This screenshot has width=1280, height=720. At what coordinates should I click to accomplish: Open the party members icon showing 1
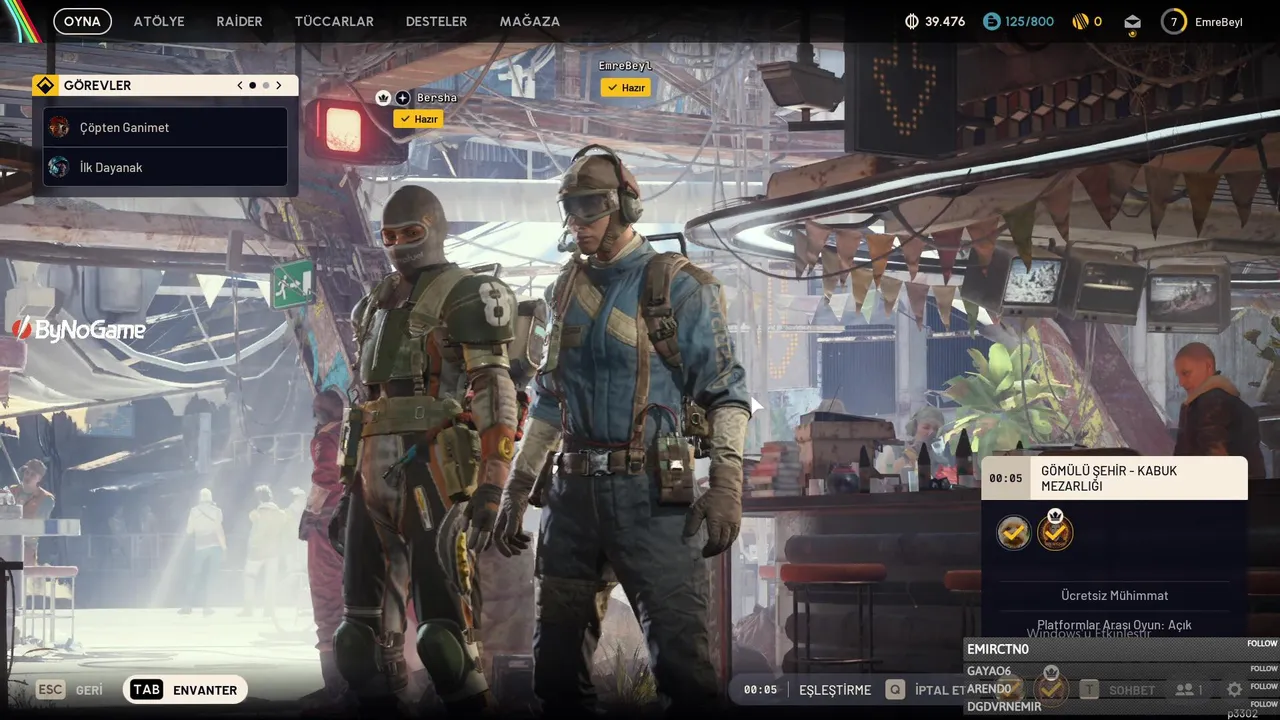[1189, 690]
